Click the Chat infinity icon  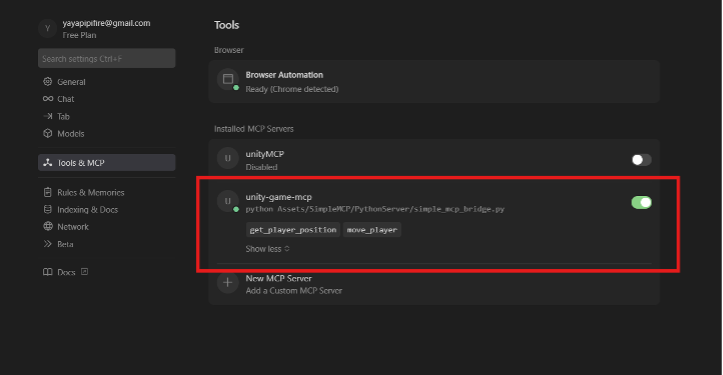[x=47, y=99]
